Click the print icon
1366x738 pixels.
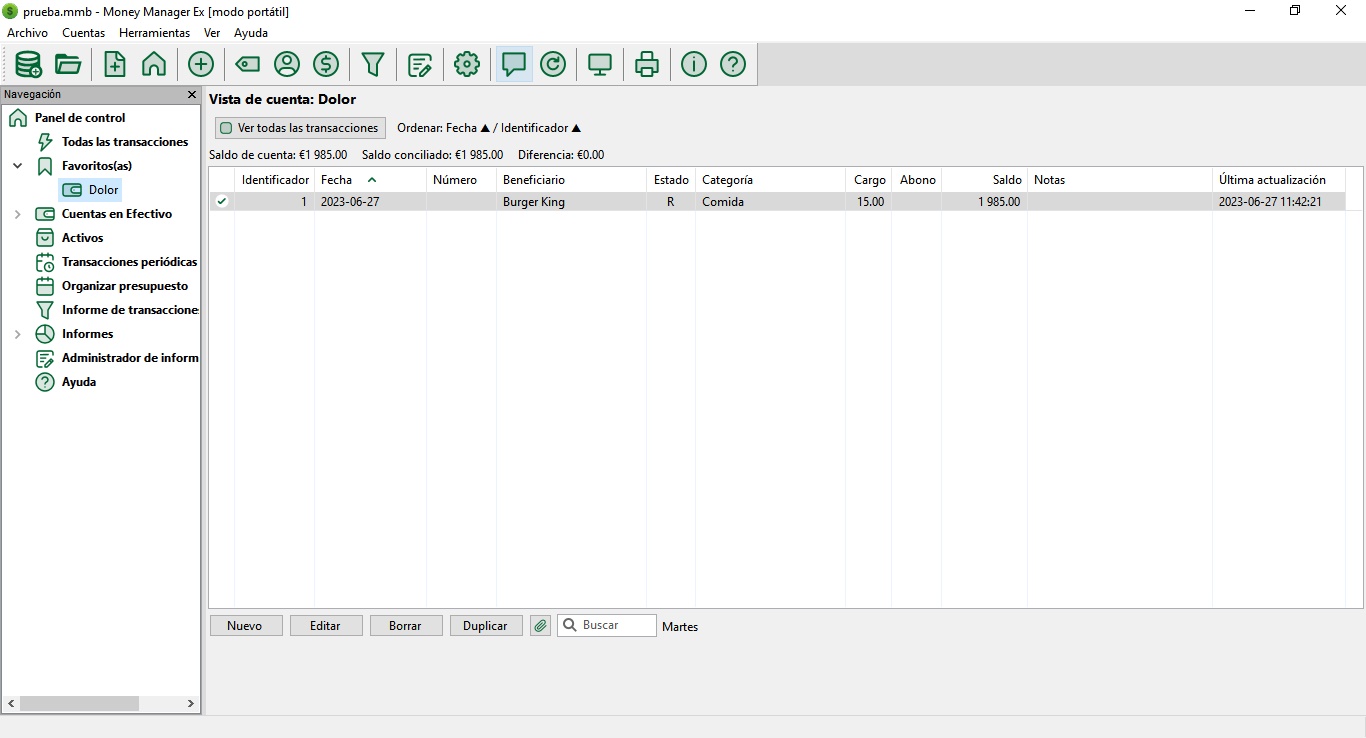point(647,64)
